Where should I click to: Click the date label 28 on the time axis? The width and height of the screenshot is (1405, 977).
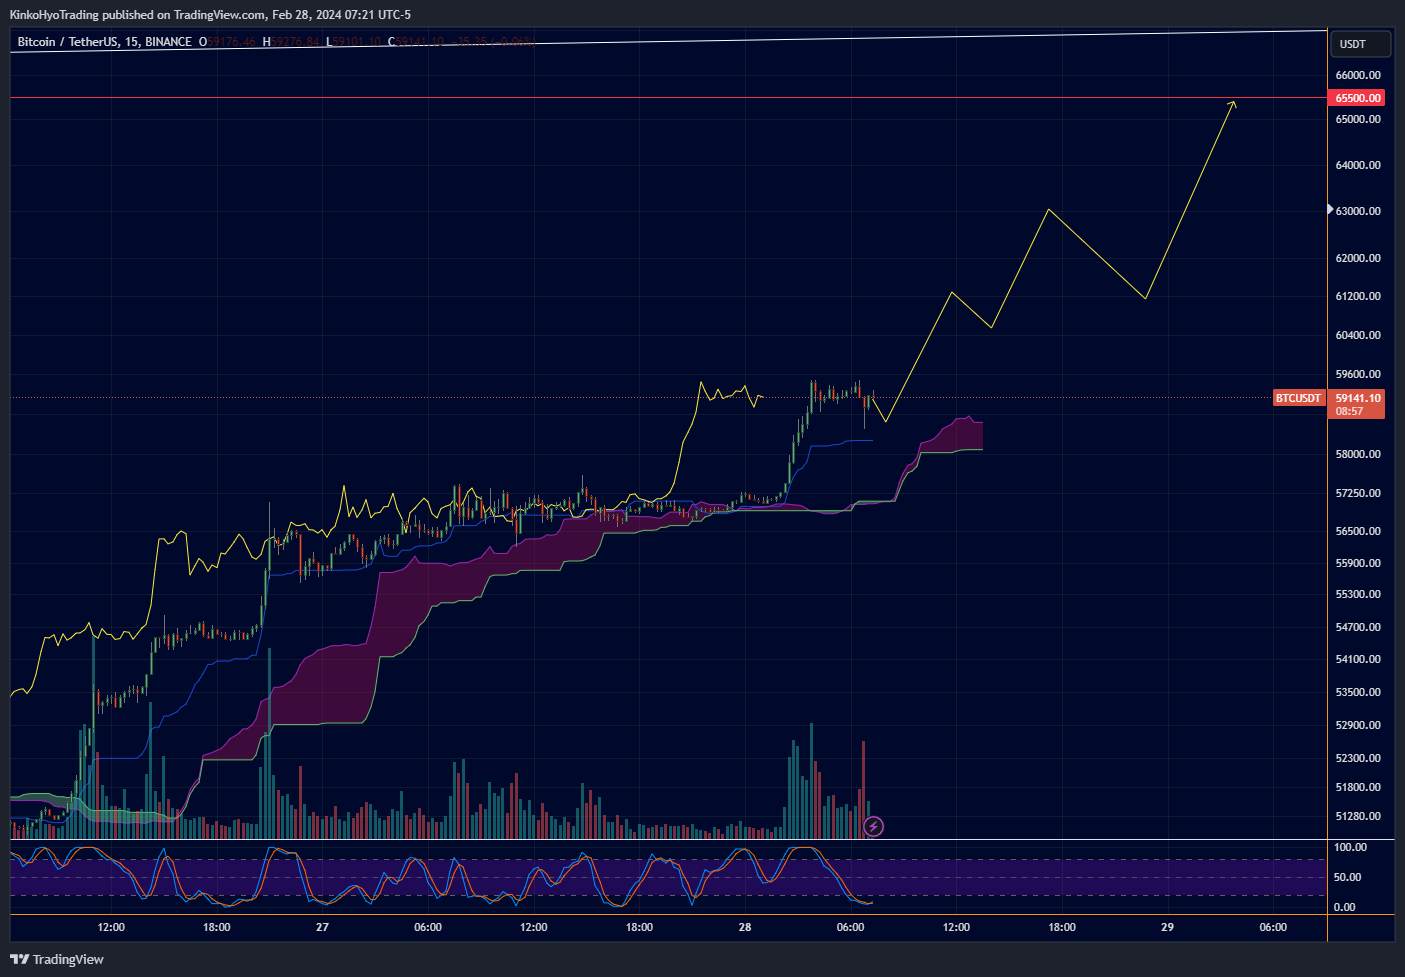[x=745, y=927]
